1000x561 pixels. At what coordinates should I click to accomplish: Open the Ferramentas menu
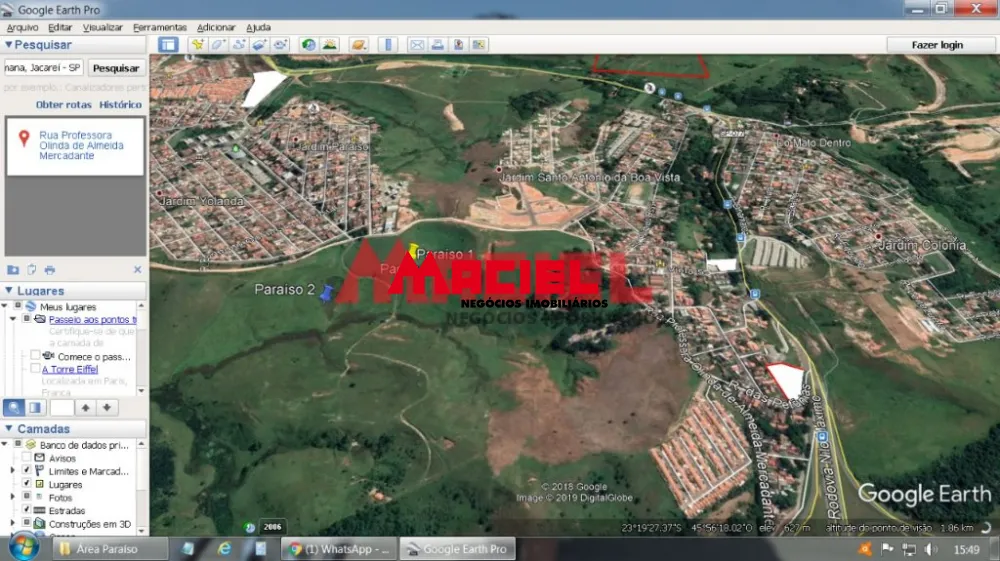(x=159, y=27)
